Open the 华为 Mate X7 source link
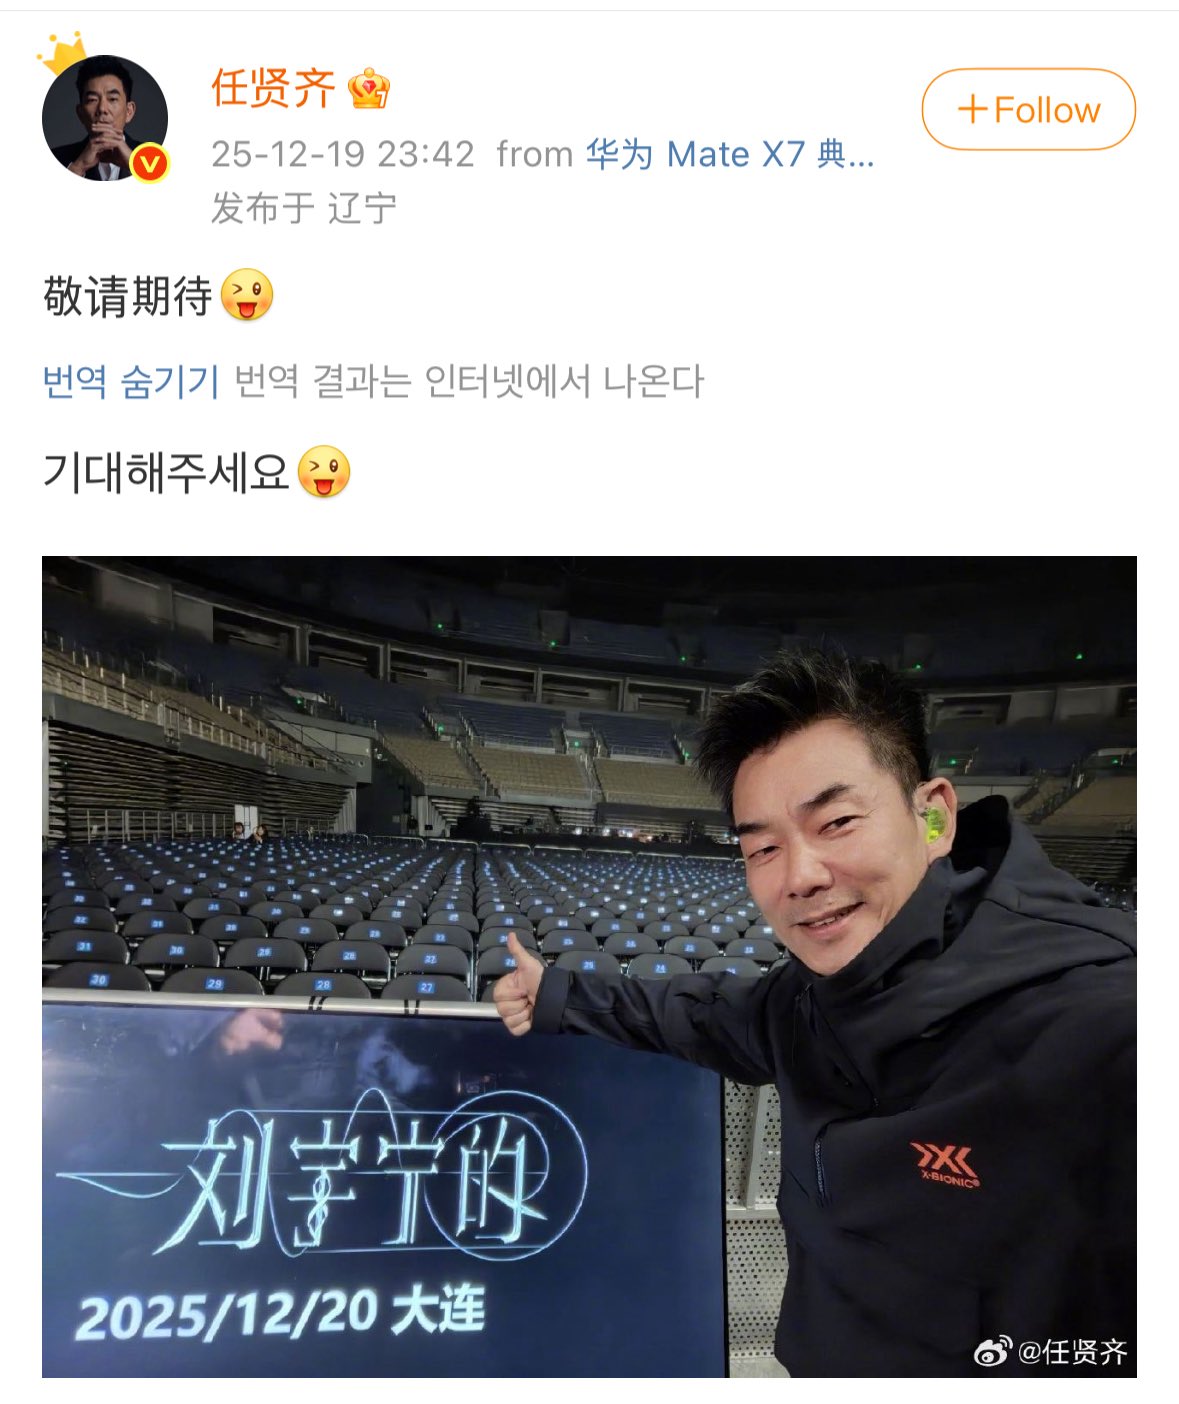This screenshot has width=1179, height=1404. (730, 154)
